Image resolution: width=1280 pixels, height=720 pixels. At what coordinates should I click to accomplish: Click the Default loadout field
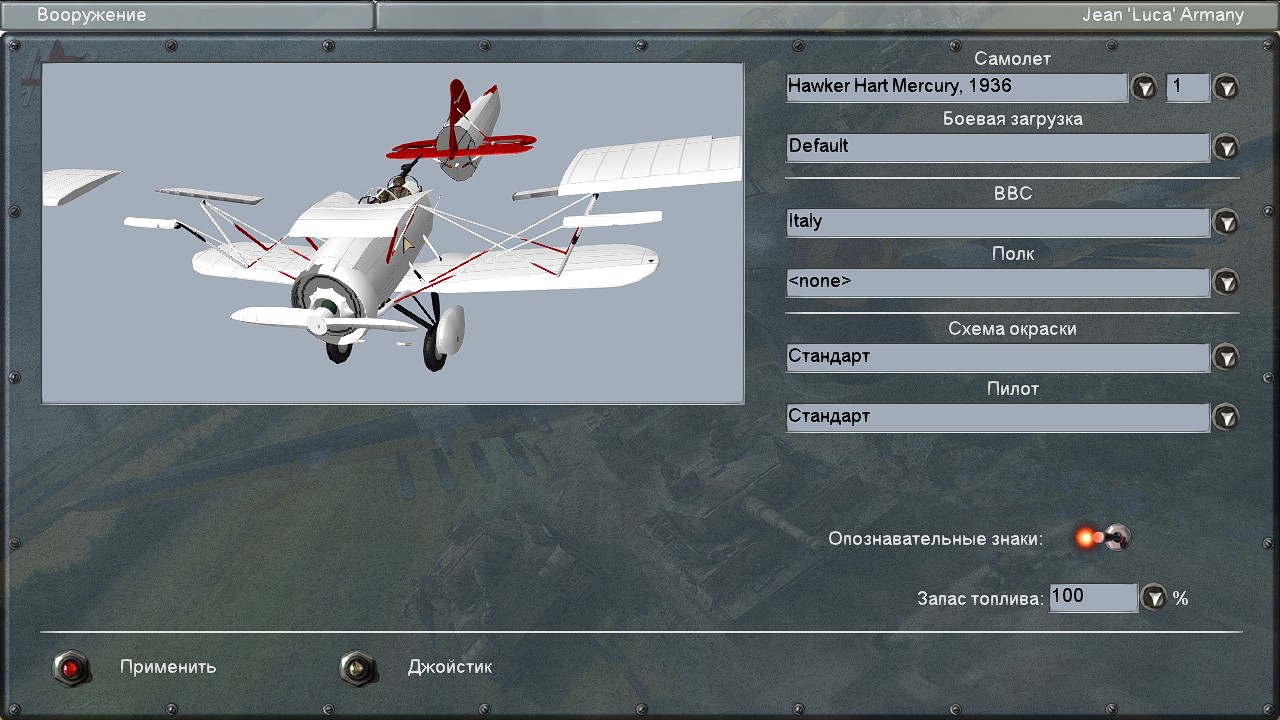pyautogui.click(x=998, y=147)
